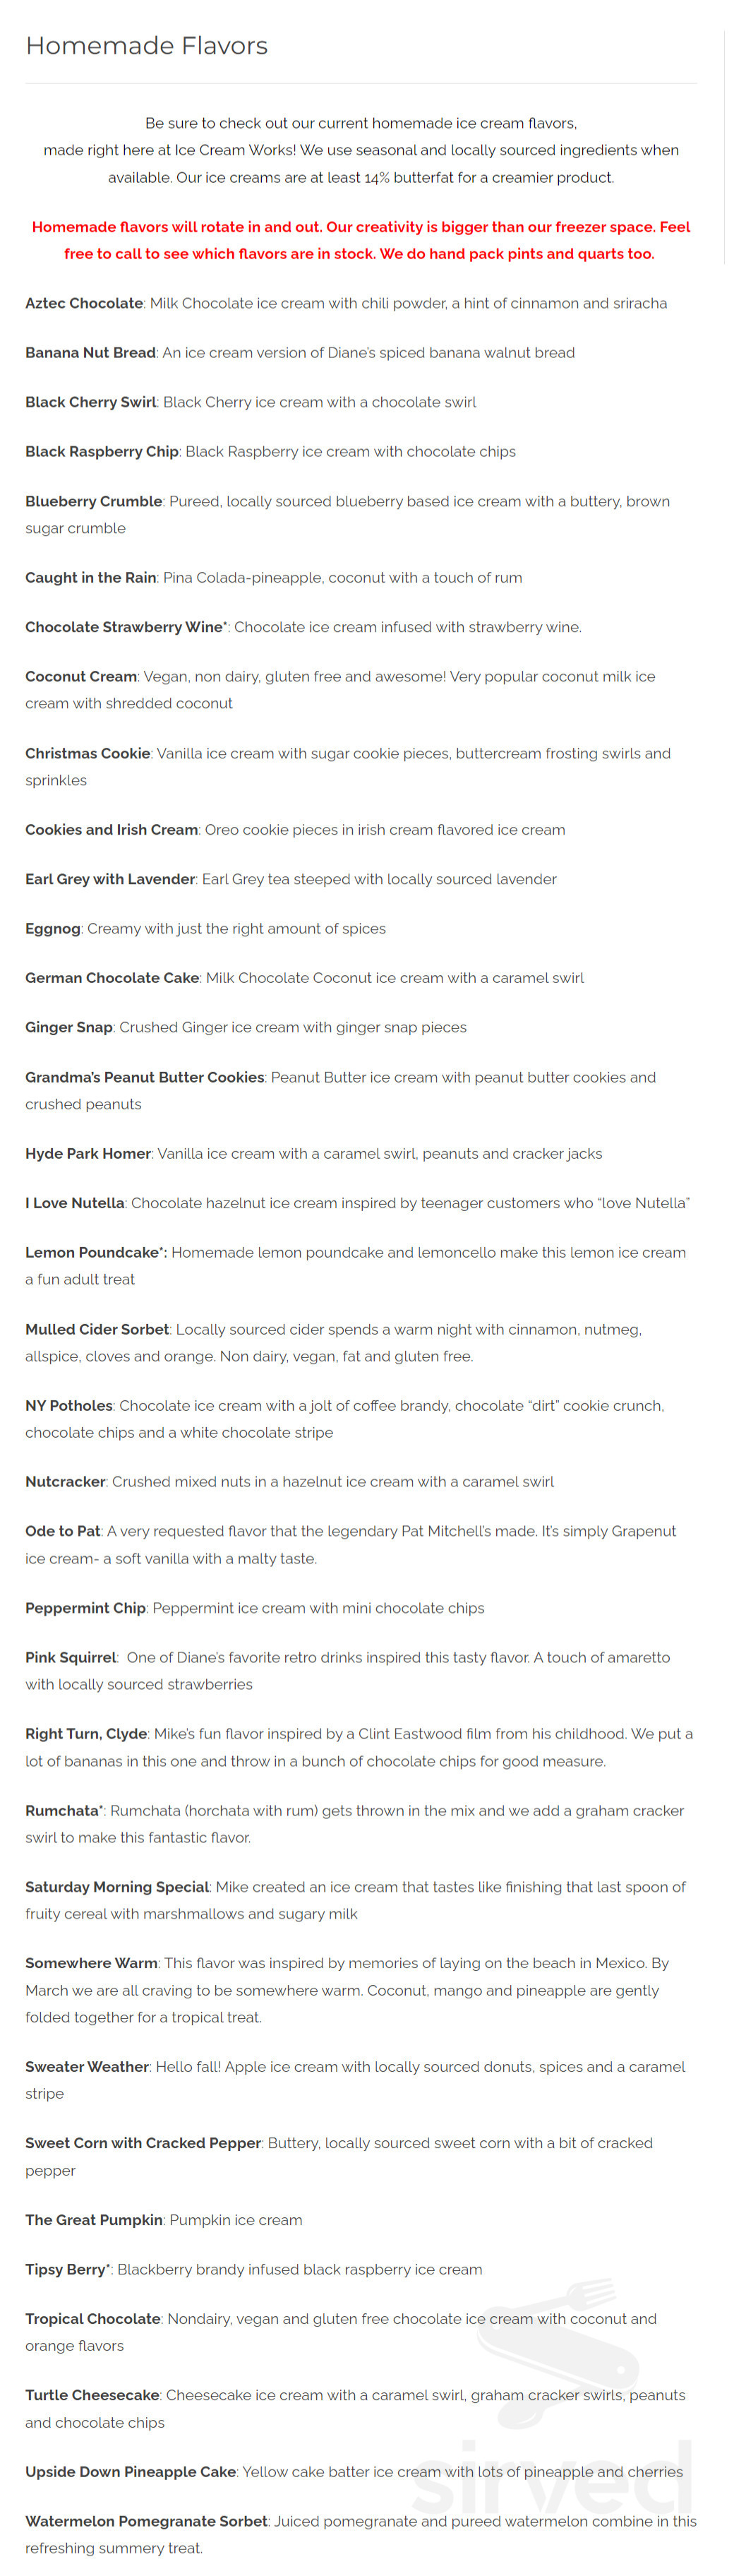Click the red rotating flavors notice

(x=360, y=240)
